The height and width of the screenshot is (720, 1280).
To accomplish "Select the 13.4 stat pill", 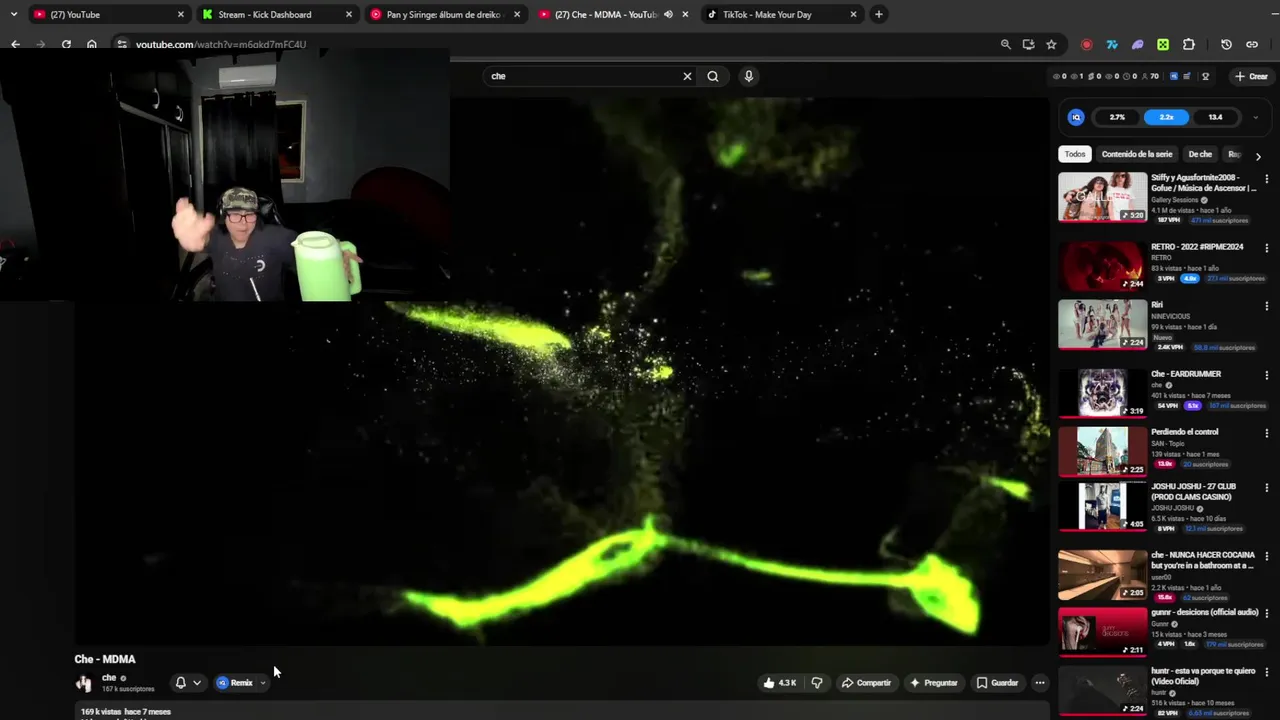I will (1215, 117).
